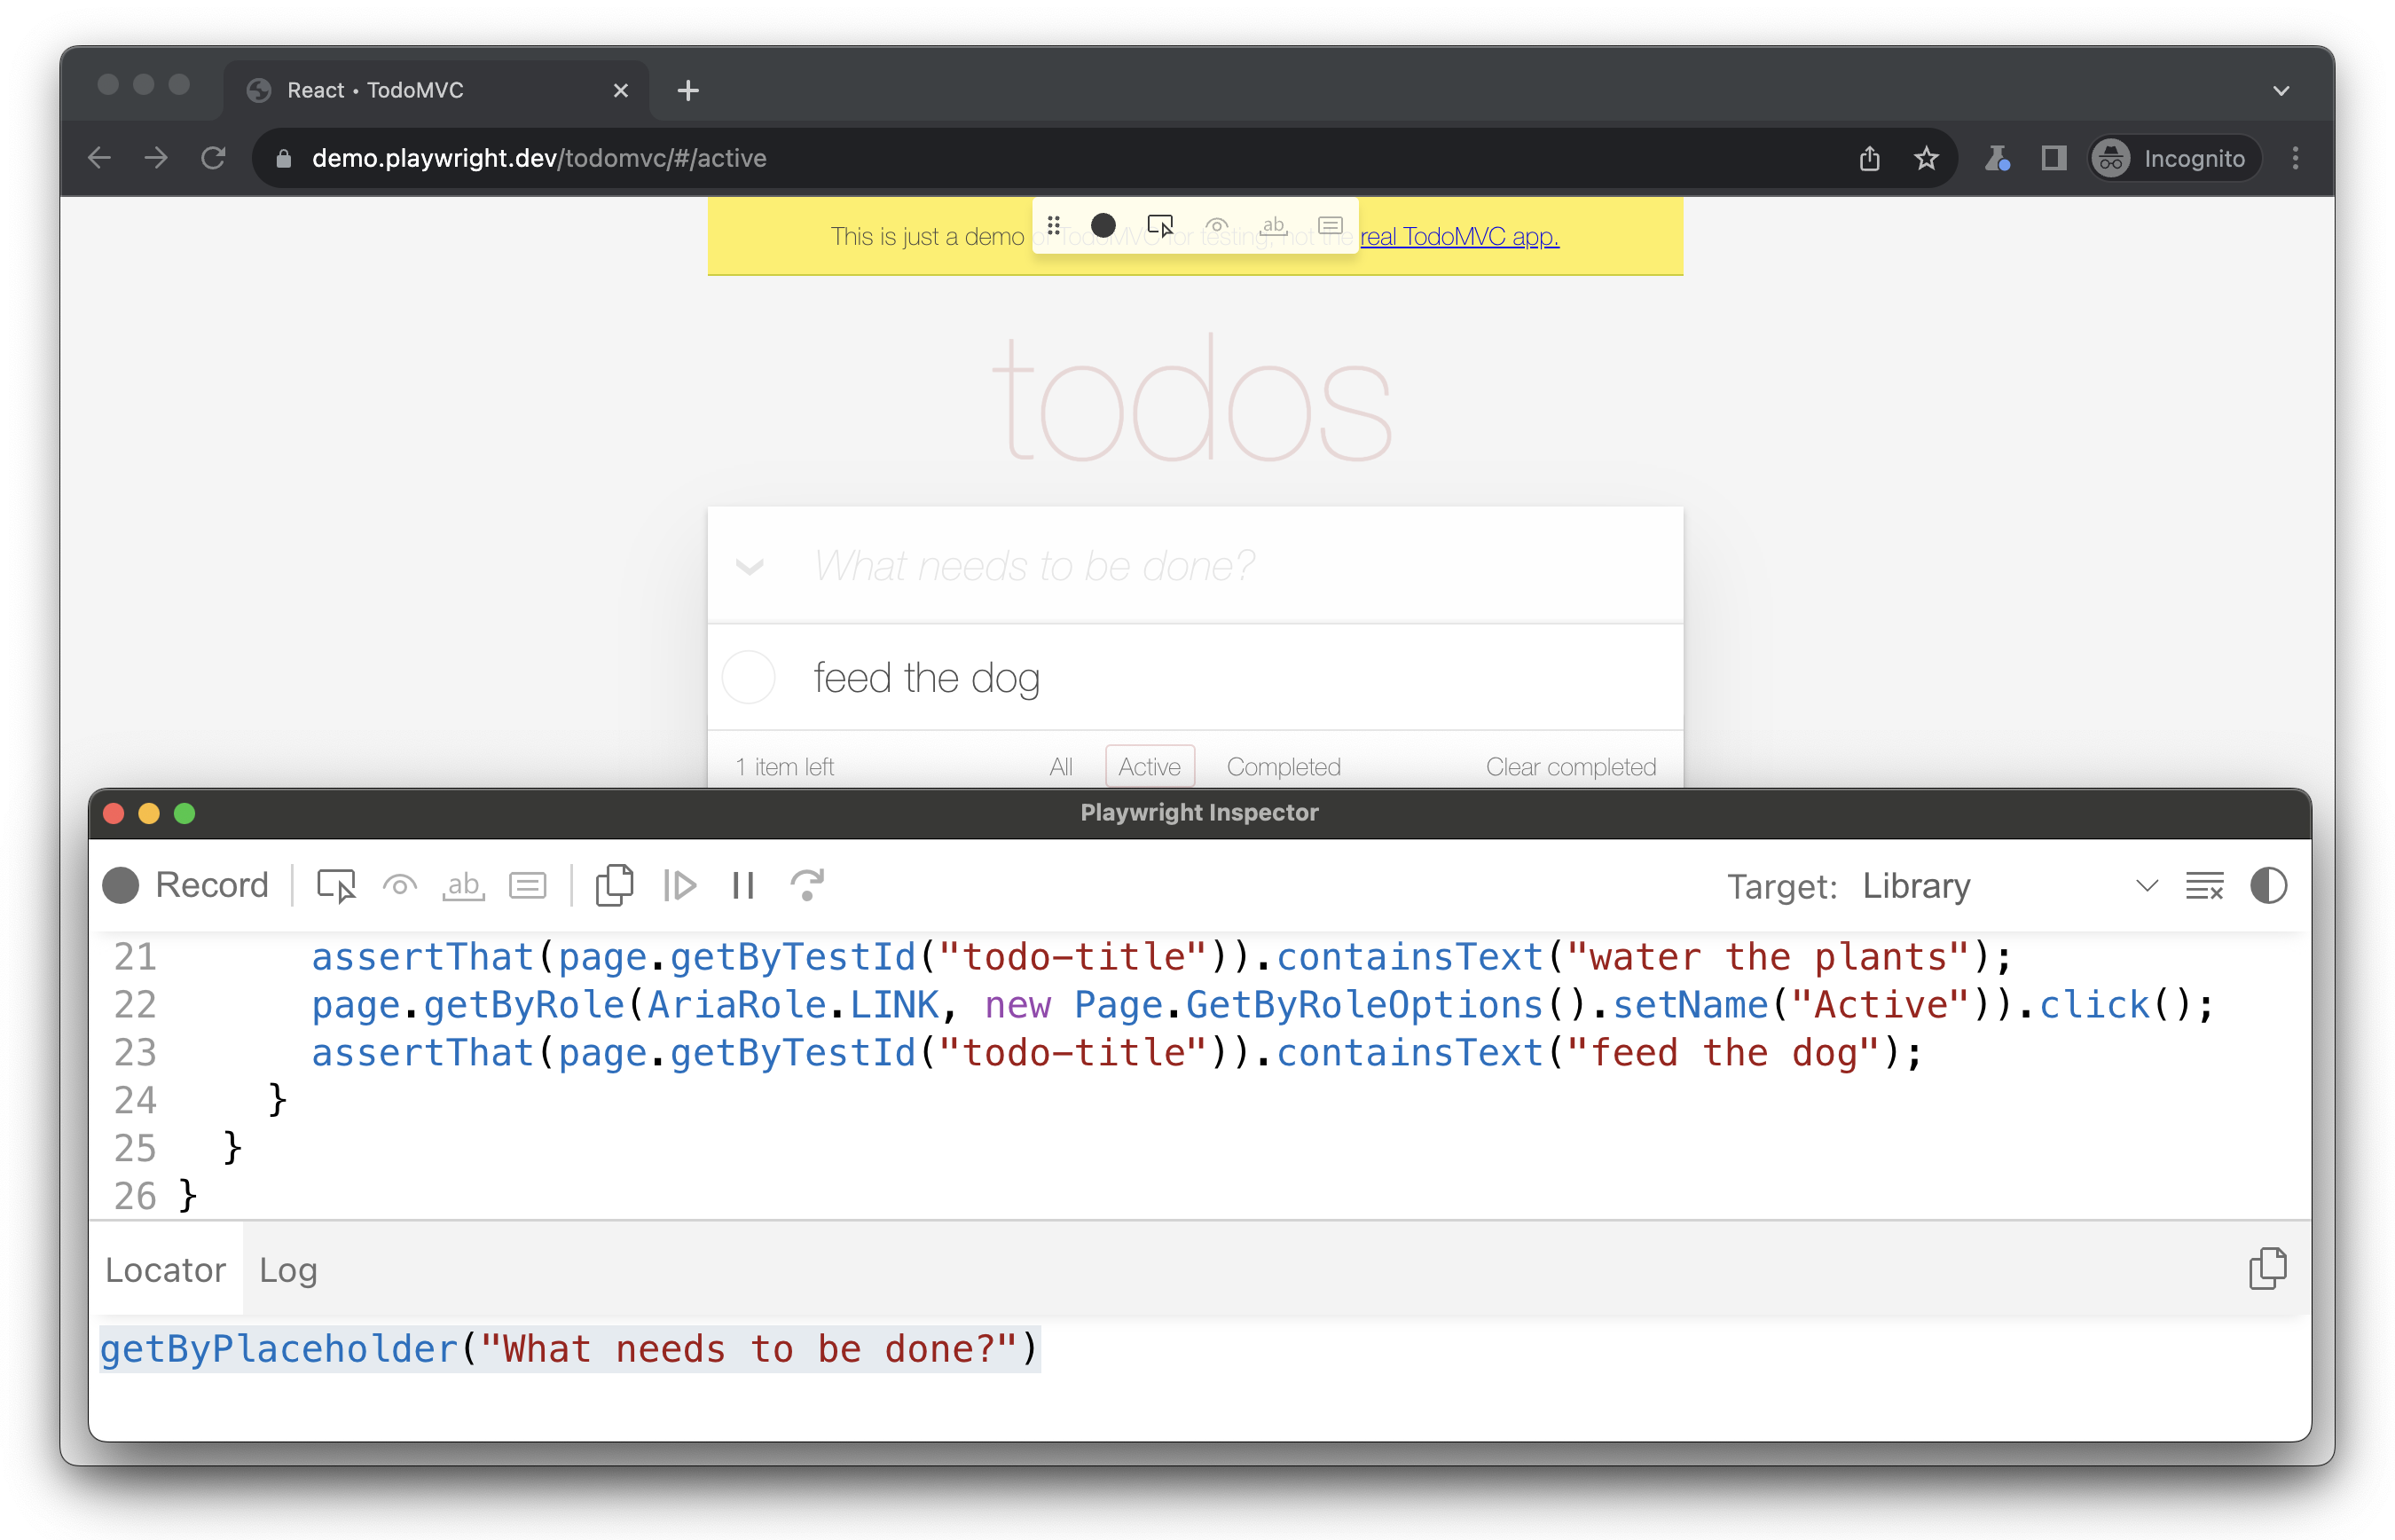Viewport: 2395px width, 1540px height.
Task: Click the Incognito profile button
Action: pos(2176,158)
